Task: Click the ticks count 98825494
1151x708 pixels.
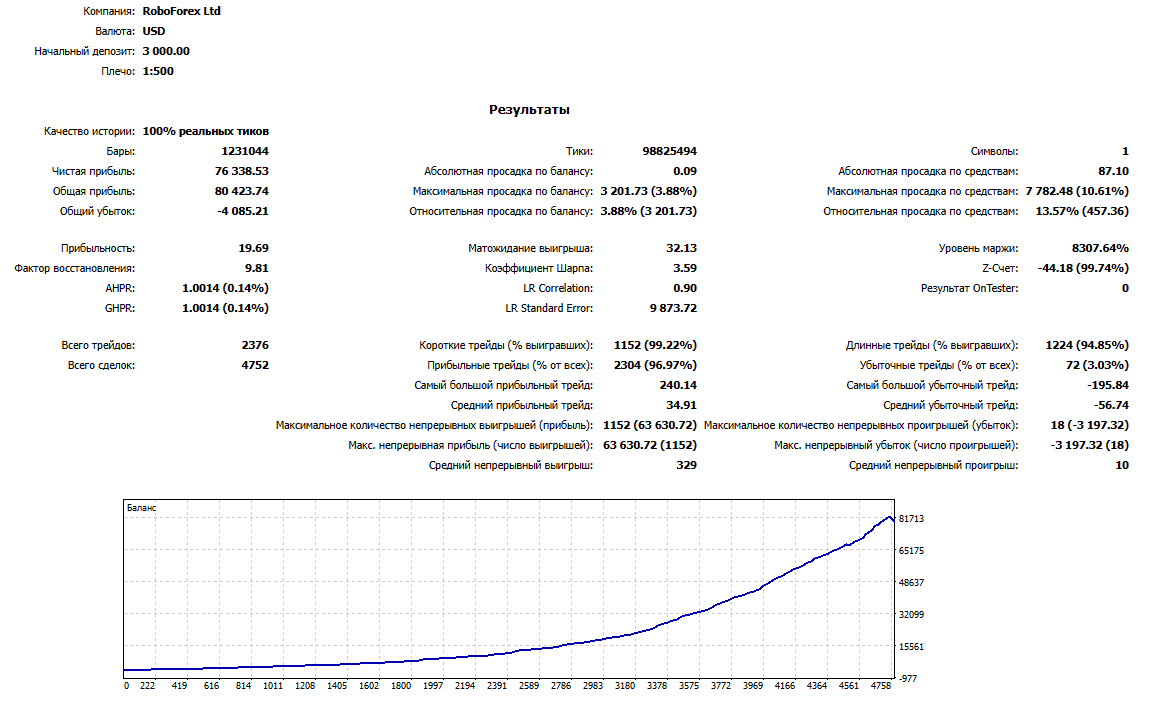Action: pos(669,151)
